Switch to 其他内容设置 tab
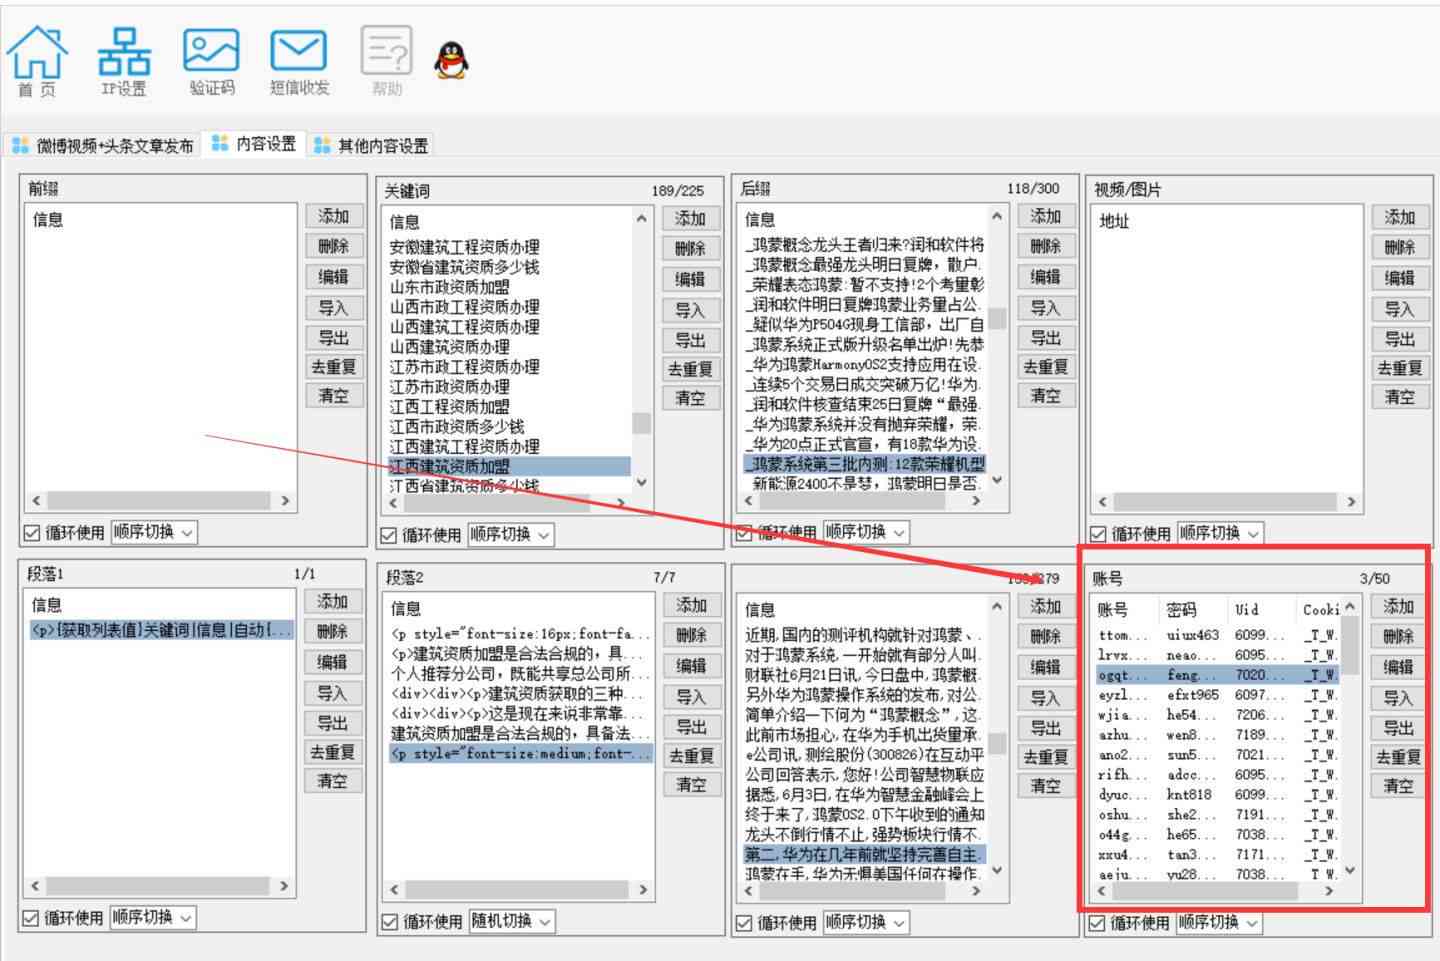Screen dimensions: 1440x961 [371, 146]
